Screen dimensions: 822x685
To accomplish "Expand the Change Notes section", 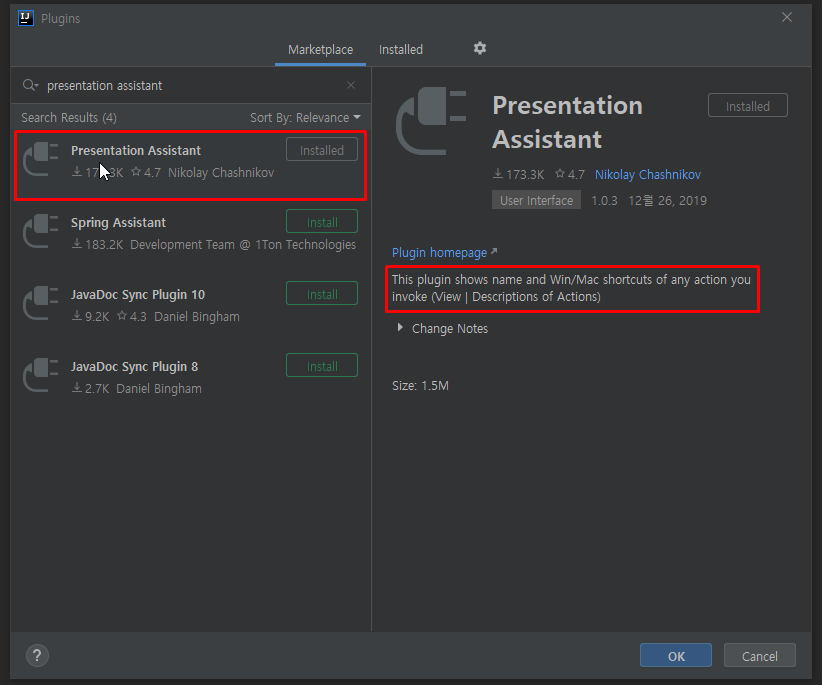I will tap(442, 329).
